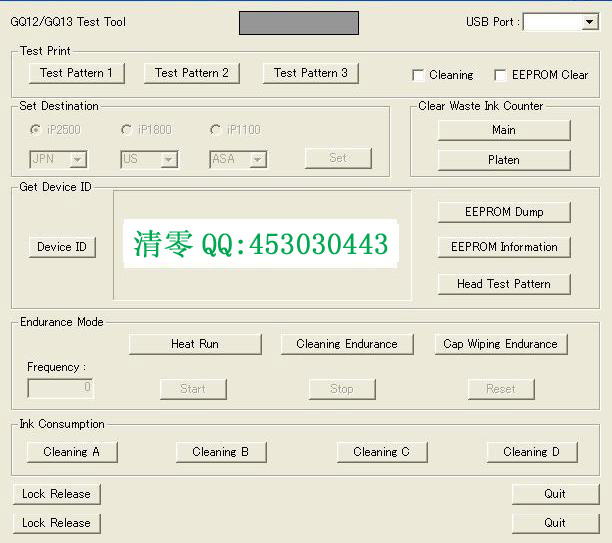
Task: Click the Test Pattern 2 button
Action: click(x=192, y=73)
